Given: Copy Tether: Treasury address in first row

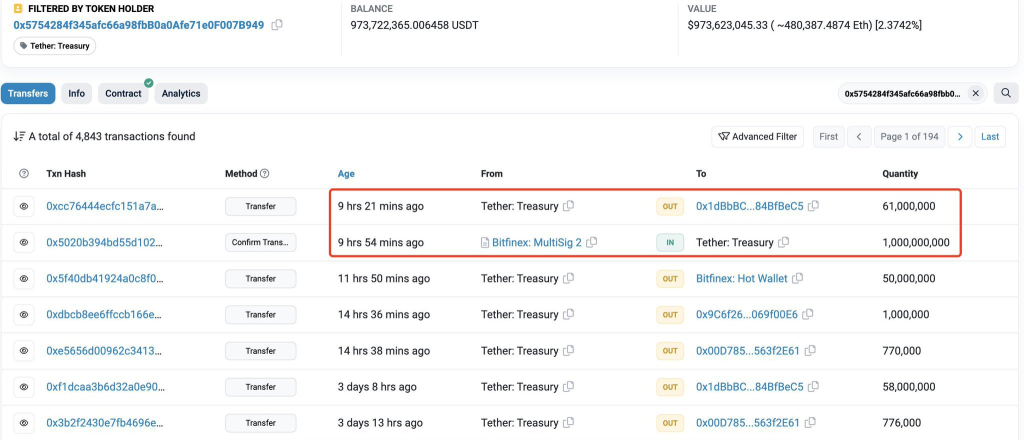Looking at the screenshot, I should point(569,207).
